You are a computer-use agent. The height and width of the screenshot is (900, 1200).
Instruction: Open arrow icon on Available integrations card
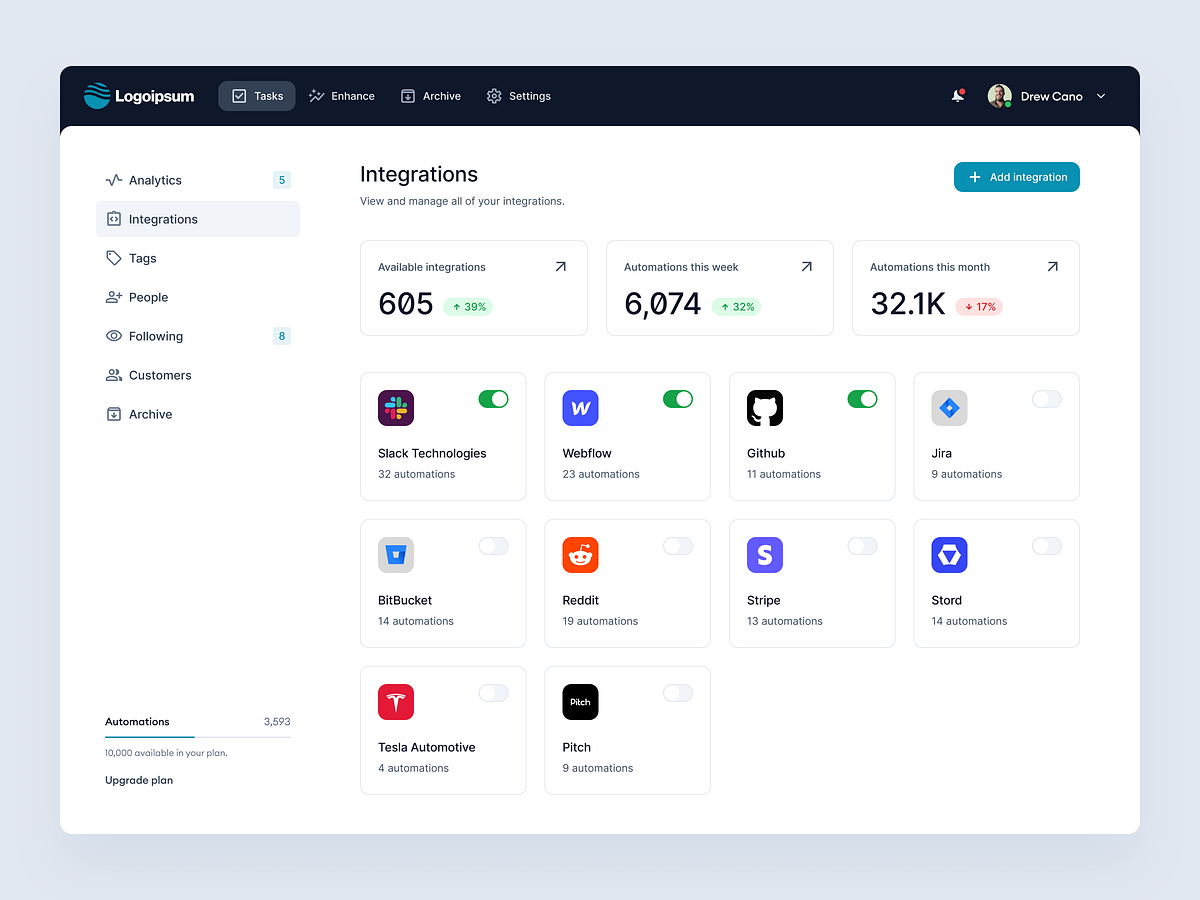(x=560, y=267)
